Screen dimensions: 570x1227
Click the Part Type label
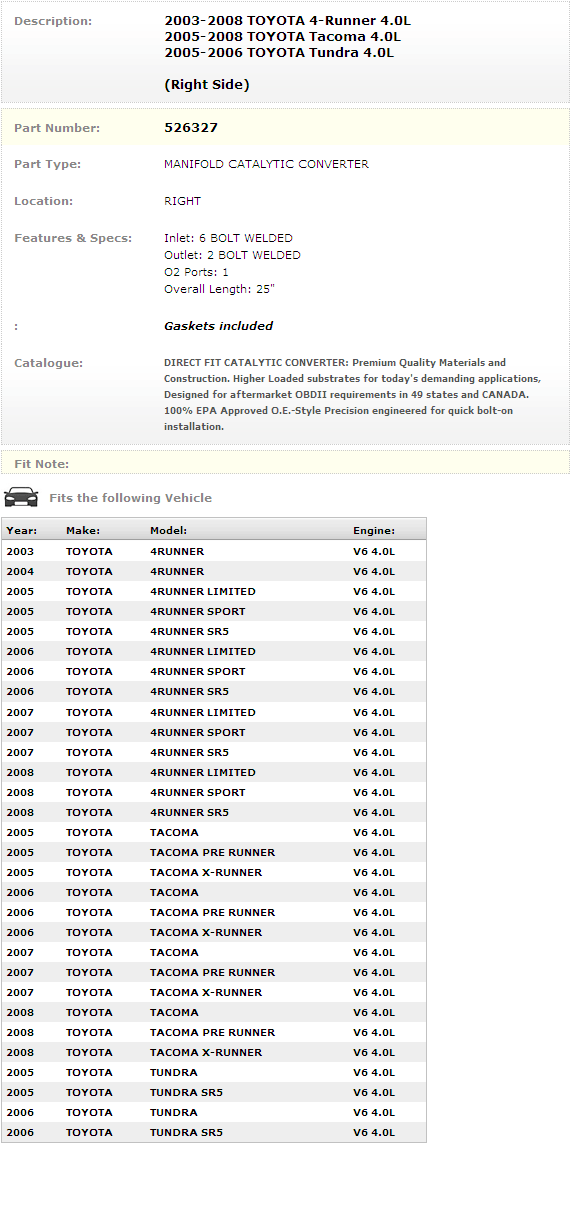[x=47, y=164]
